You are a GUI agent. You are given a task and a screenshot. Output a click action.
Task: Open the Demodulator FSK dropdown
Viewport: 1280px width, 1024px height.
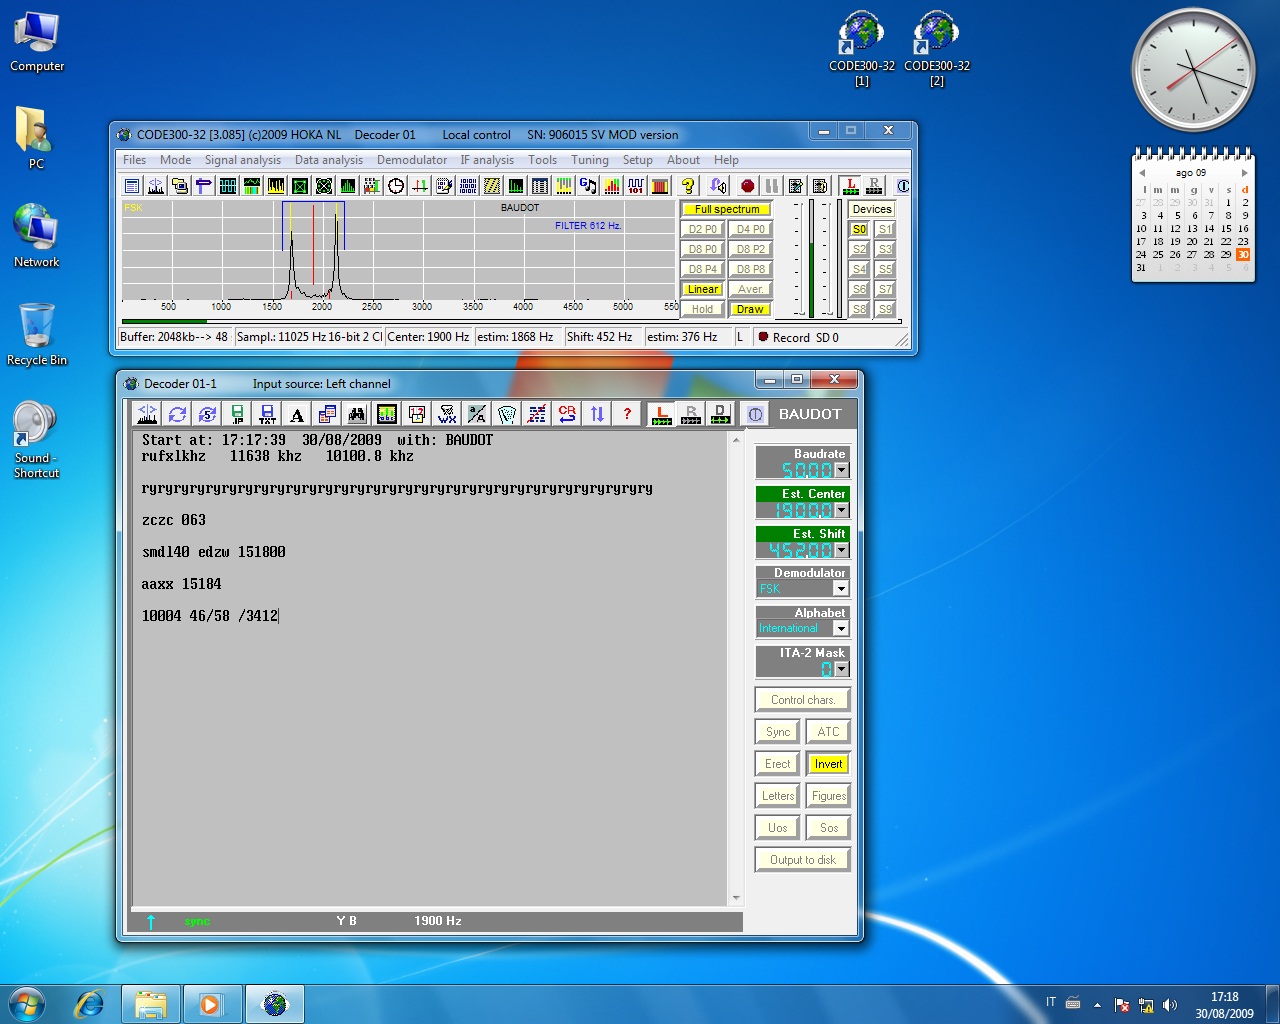coord(841,589)
